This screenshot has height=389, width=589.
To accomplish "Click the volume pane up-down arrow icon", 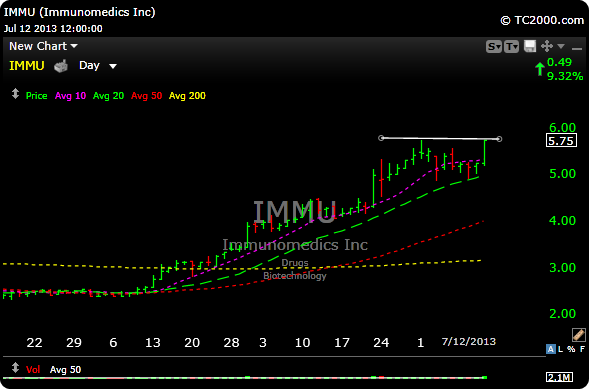I will [15, 367].
